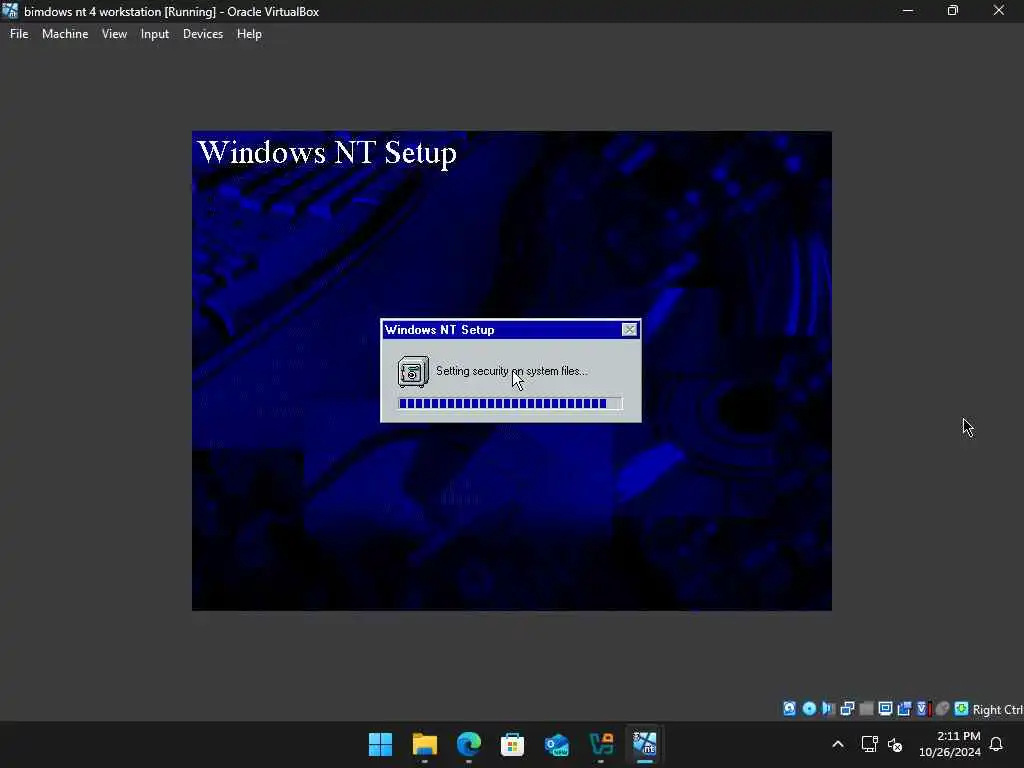Expand the hidden system tray icons chevron
This screenshot has width=1024, height=768.
coord(838,744)
